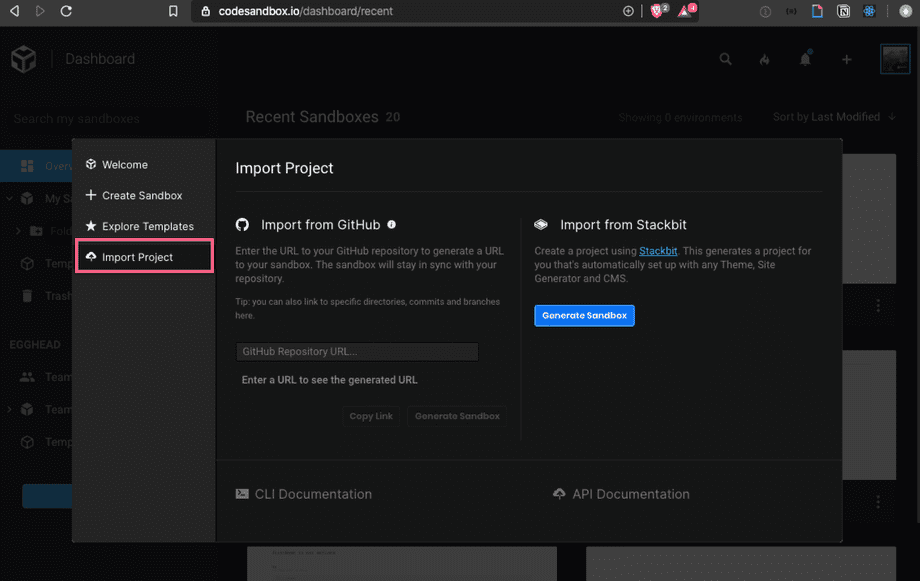Expand the Team sandboxes chevron under EGGHEAD
920x581 pixels.
(9, 409)
